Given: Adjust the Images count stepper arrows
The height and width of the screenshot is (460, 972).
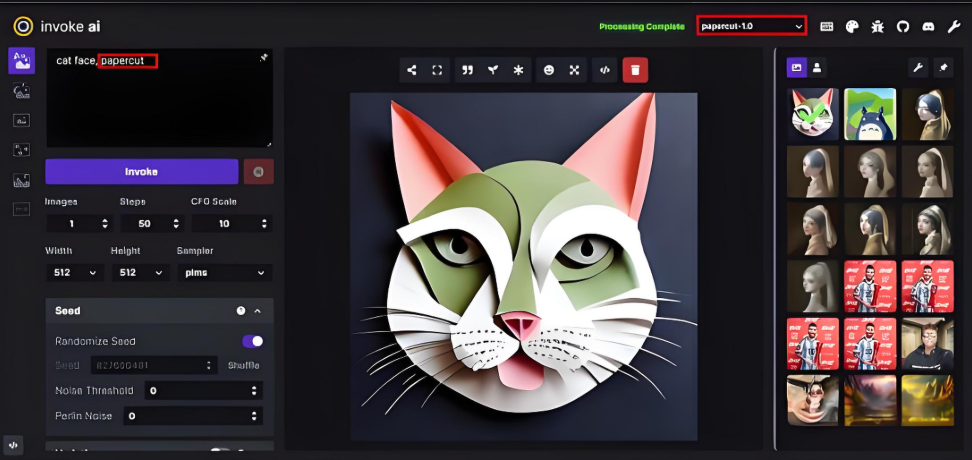Looking at the screenshot, I should click(x=105, y=223).
